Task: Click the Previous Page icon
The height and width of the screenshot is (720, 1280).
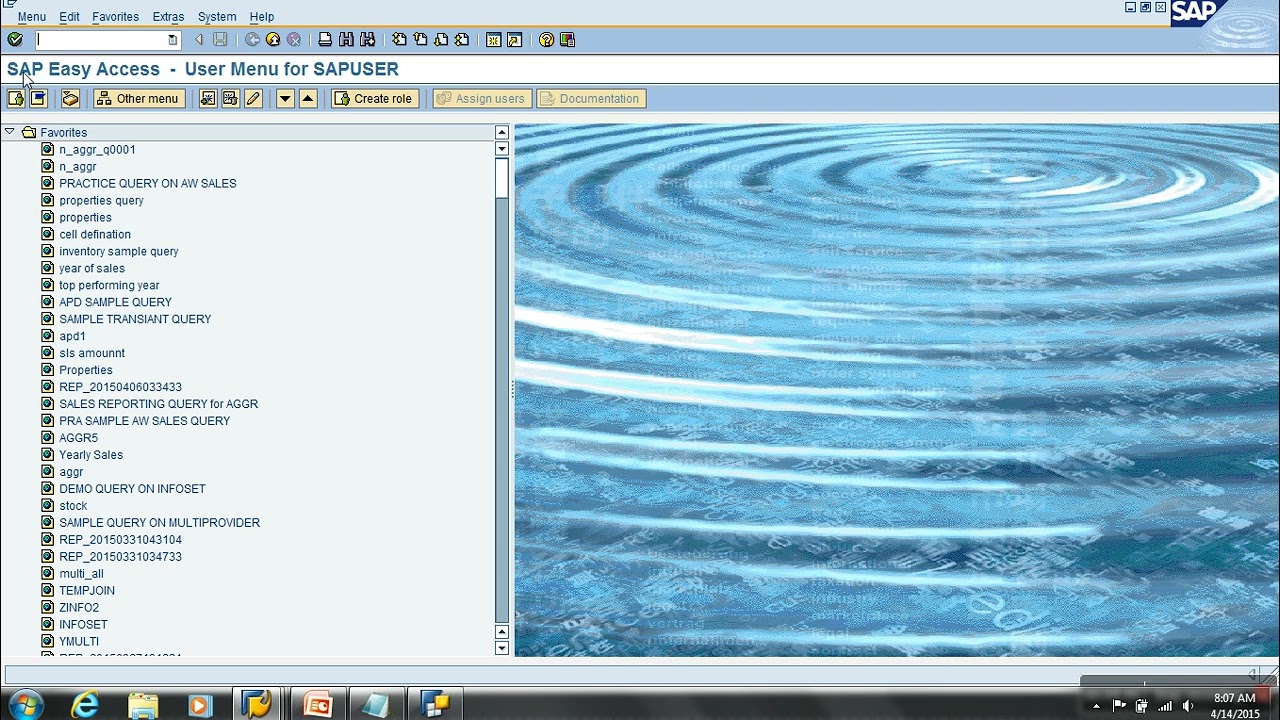Action: (420, 40)
